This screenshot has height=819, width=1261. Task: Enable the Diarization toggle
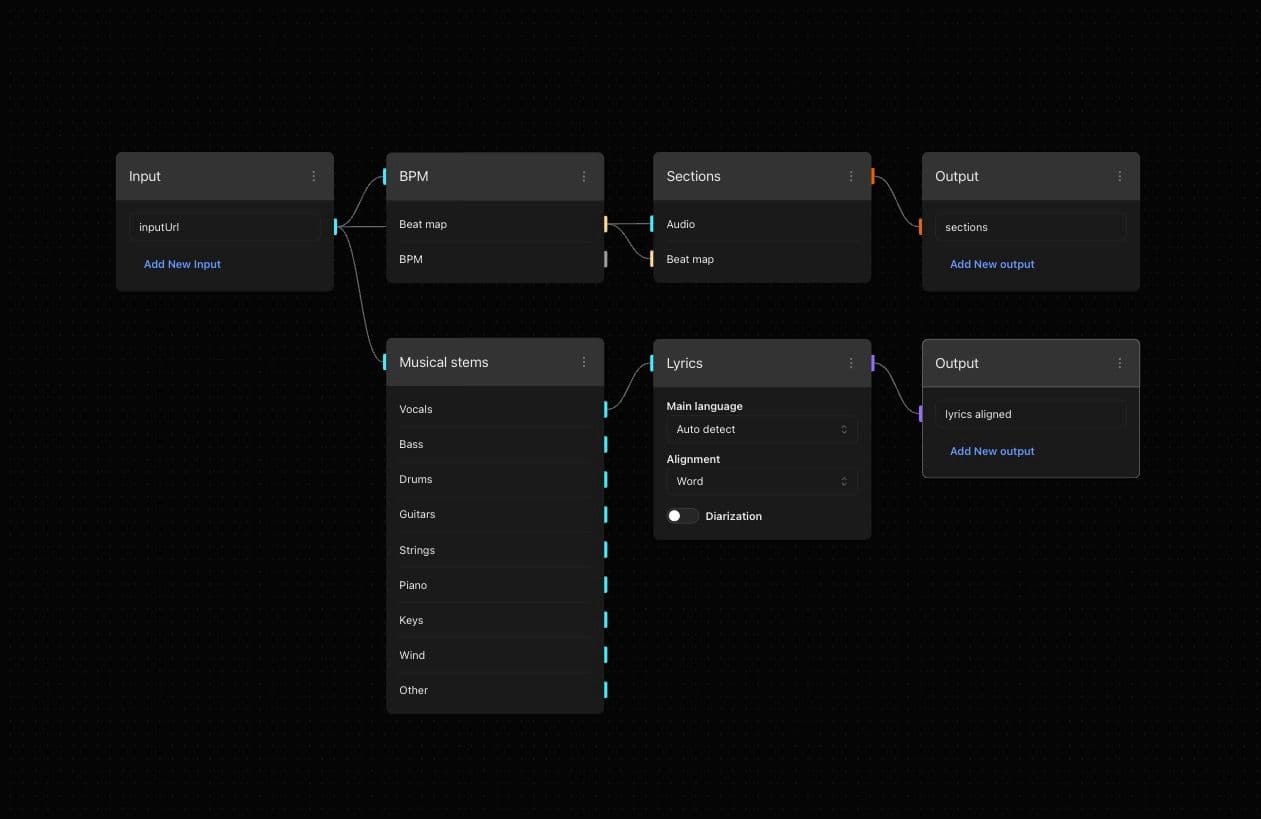click(x=683, y=516)
